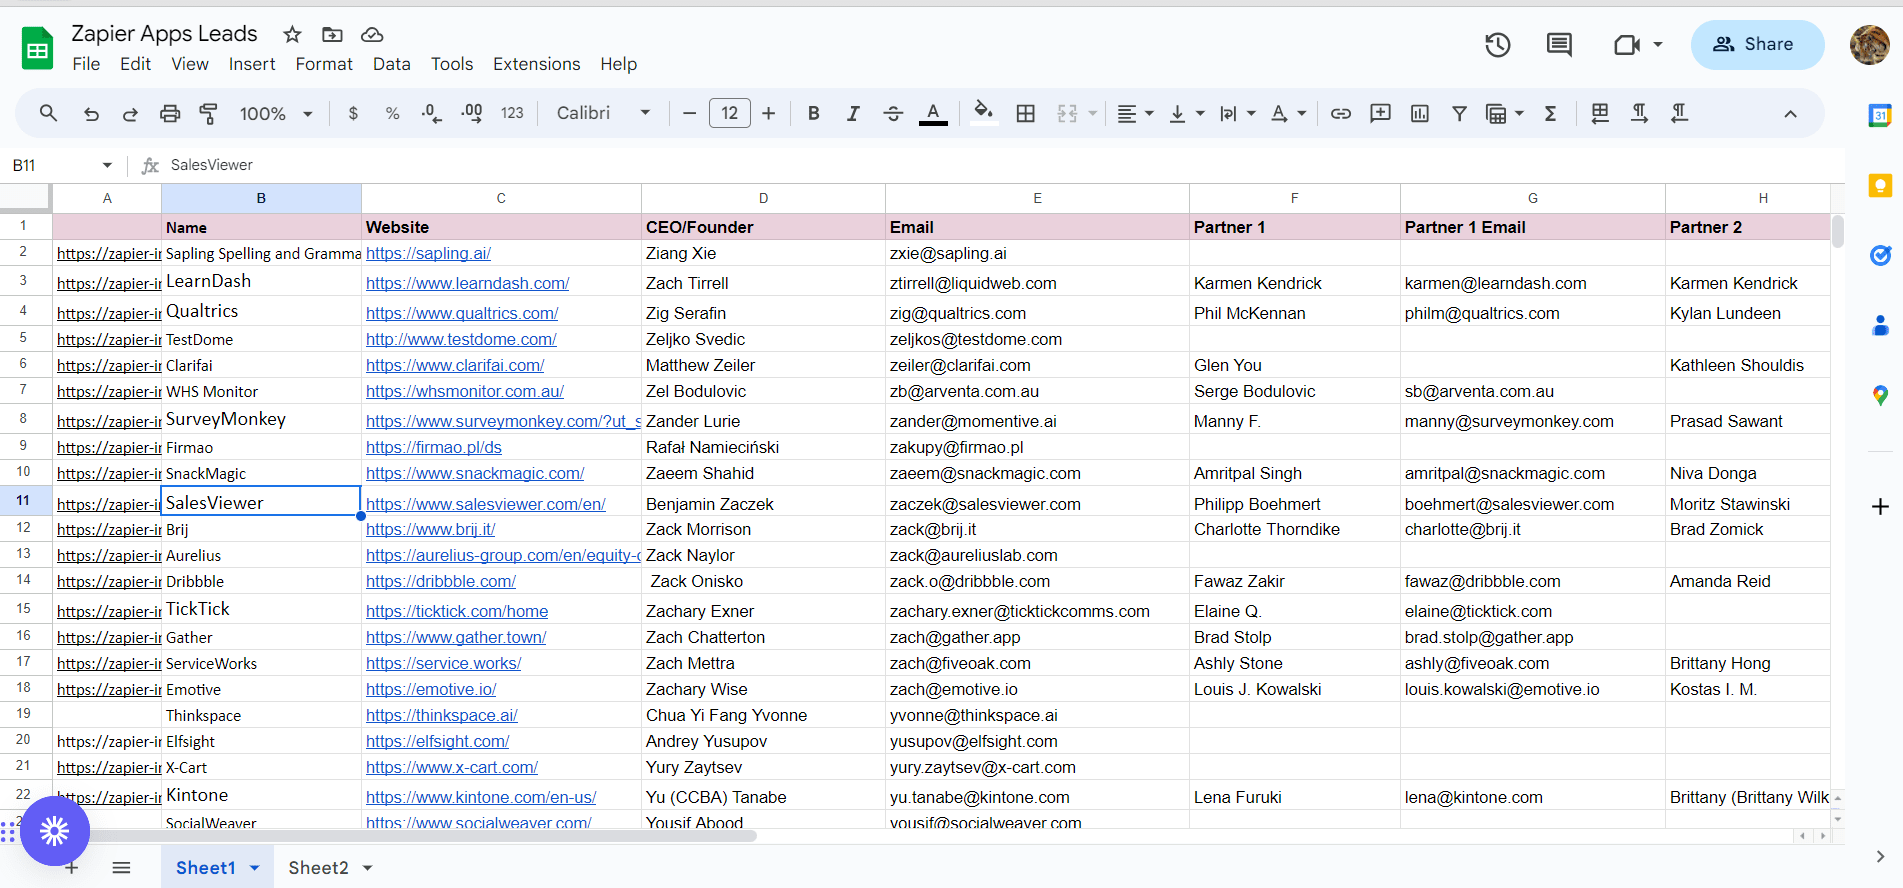Increase font size with plus button
Image resolution: width=1903 pixels, height=888 pixels.
pos(768,113)
